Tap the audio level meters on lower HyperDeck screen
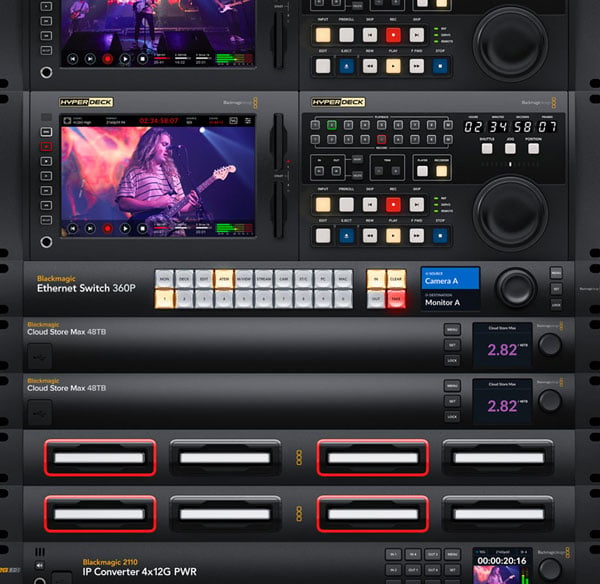Viewport: 600px width, 584px height. 234,229
